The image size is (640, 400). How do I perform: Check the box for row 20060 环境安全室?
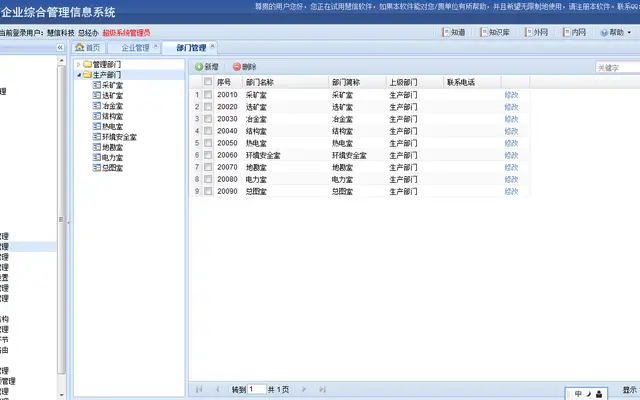(208, 155)
